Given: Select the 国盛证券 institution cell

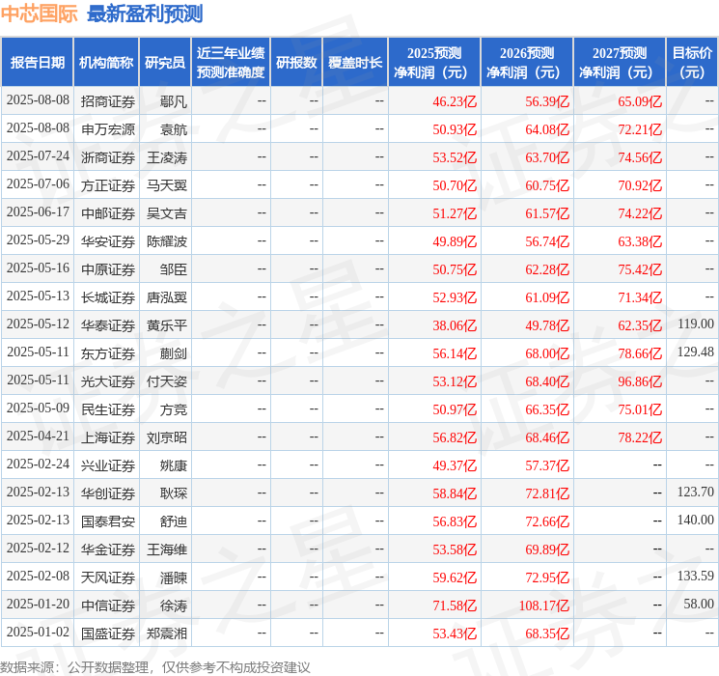Looking at the screenshot, I should click(108, 633).
